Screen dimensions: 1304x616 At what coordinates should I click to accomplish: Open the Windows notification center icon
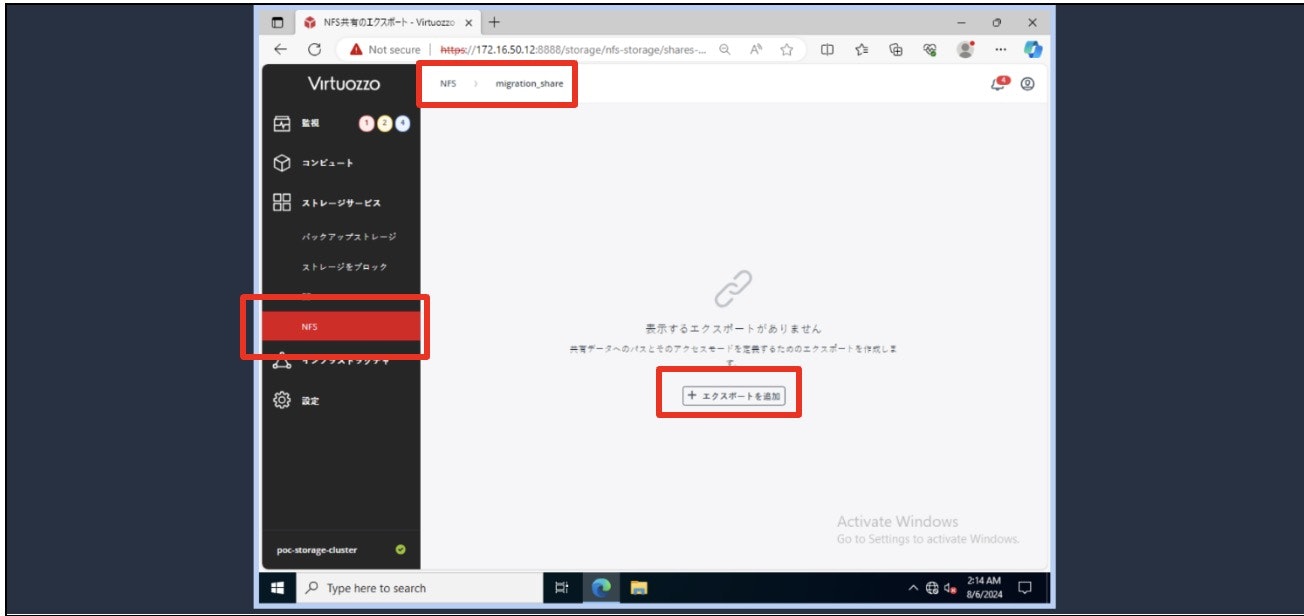click(x=1024, y=588)
